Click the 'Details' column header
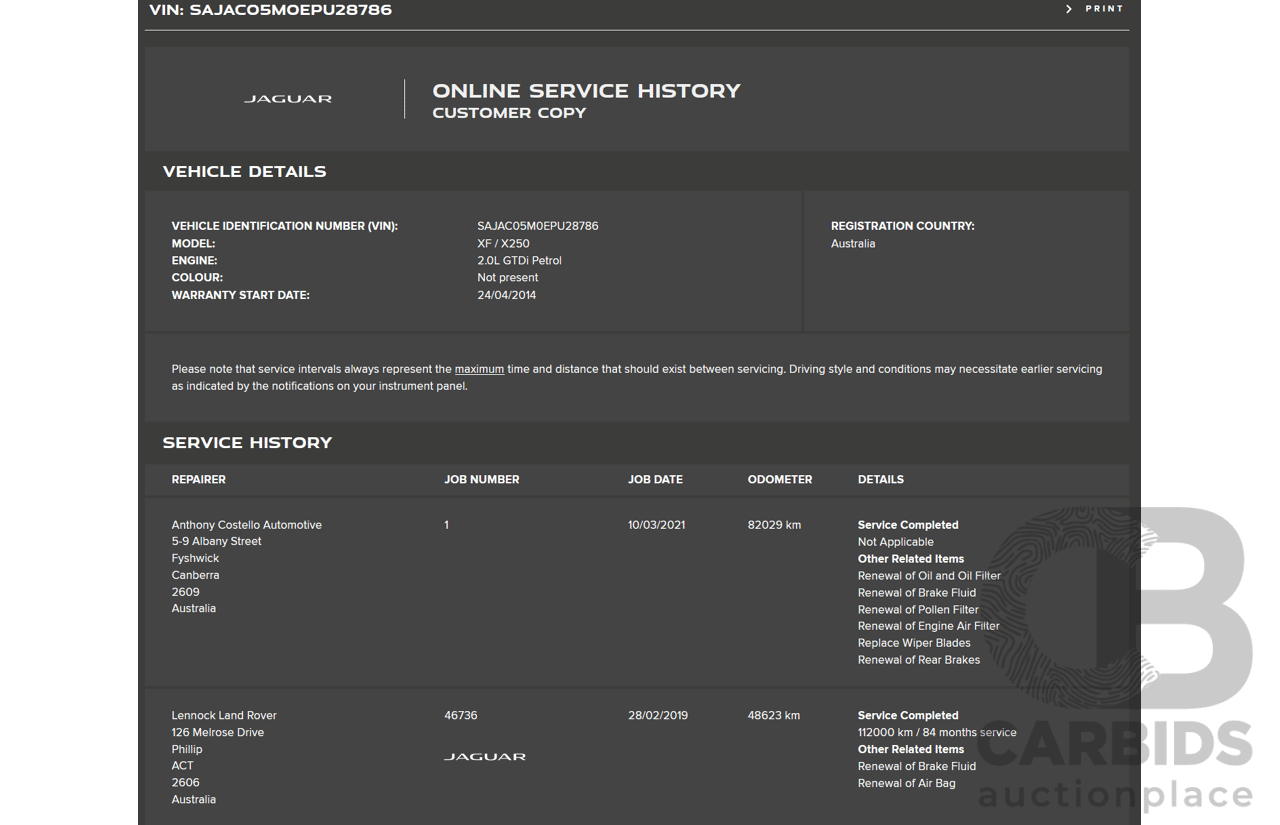1280x825 pixels. point(880,480)
